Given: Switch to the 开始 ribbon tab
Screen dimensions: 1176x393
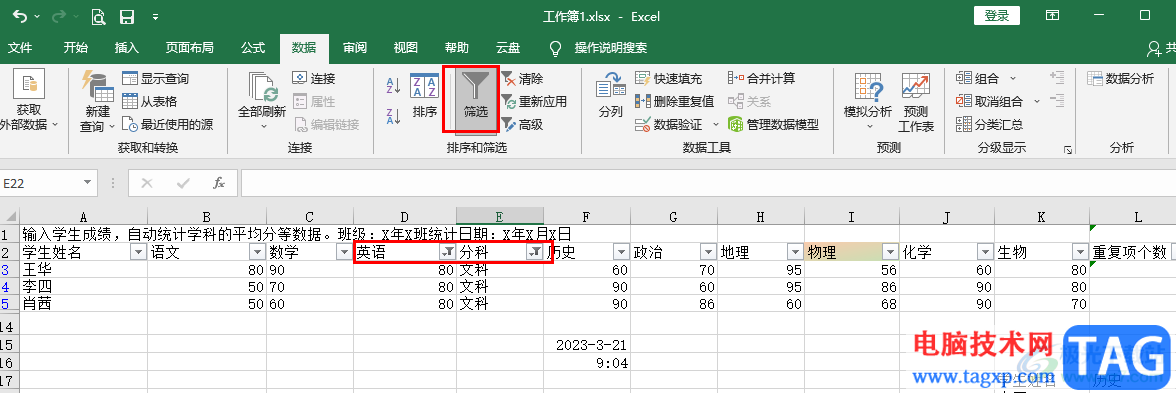Looking at the screenshot, I should pos(76,48).
